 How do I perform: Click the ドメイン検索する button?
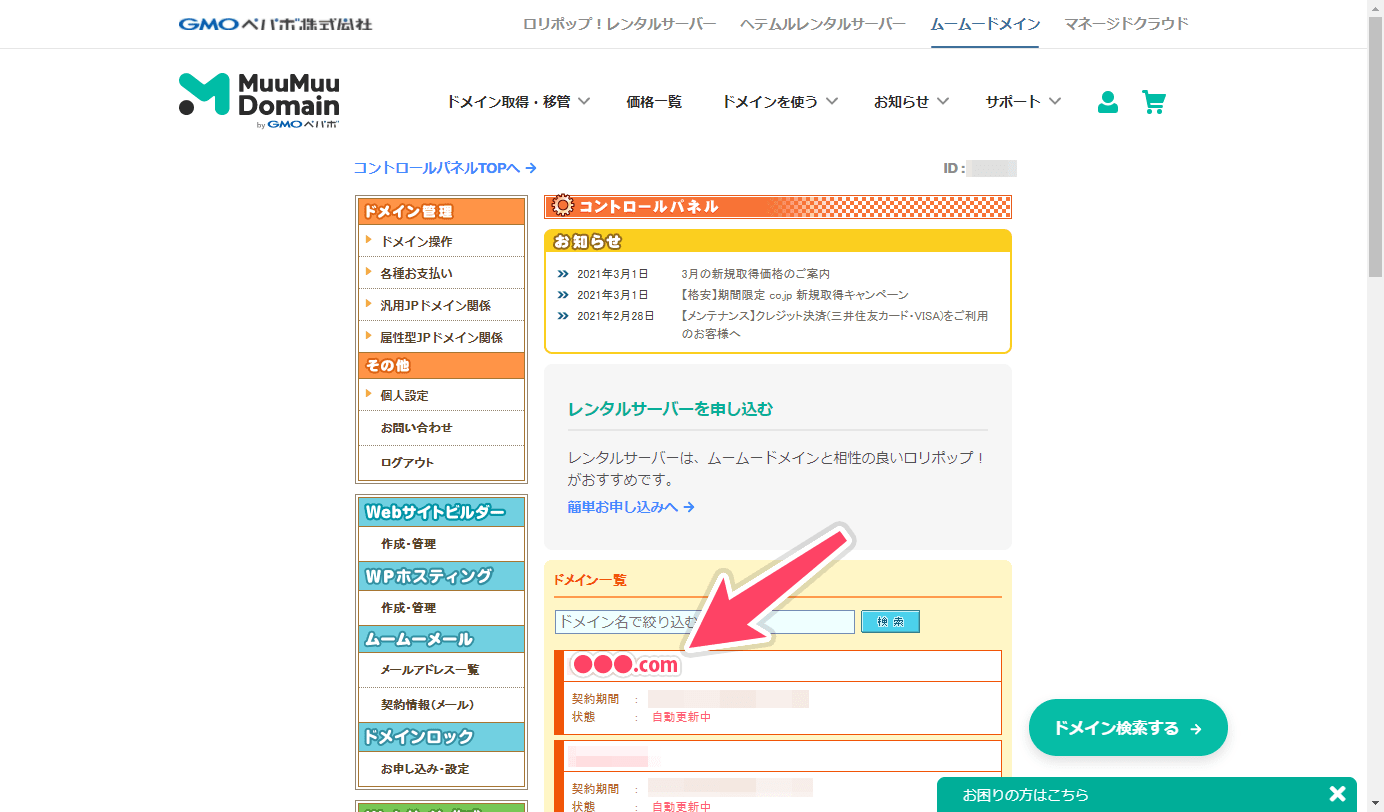pos(1128,728)
